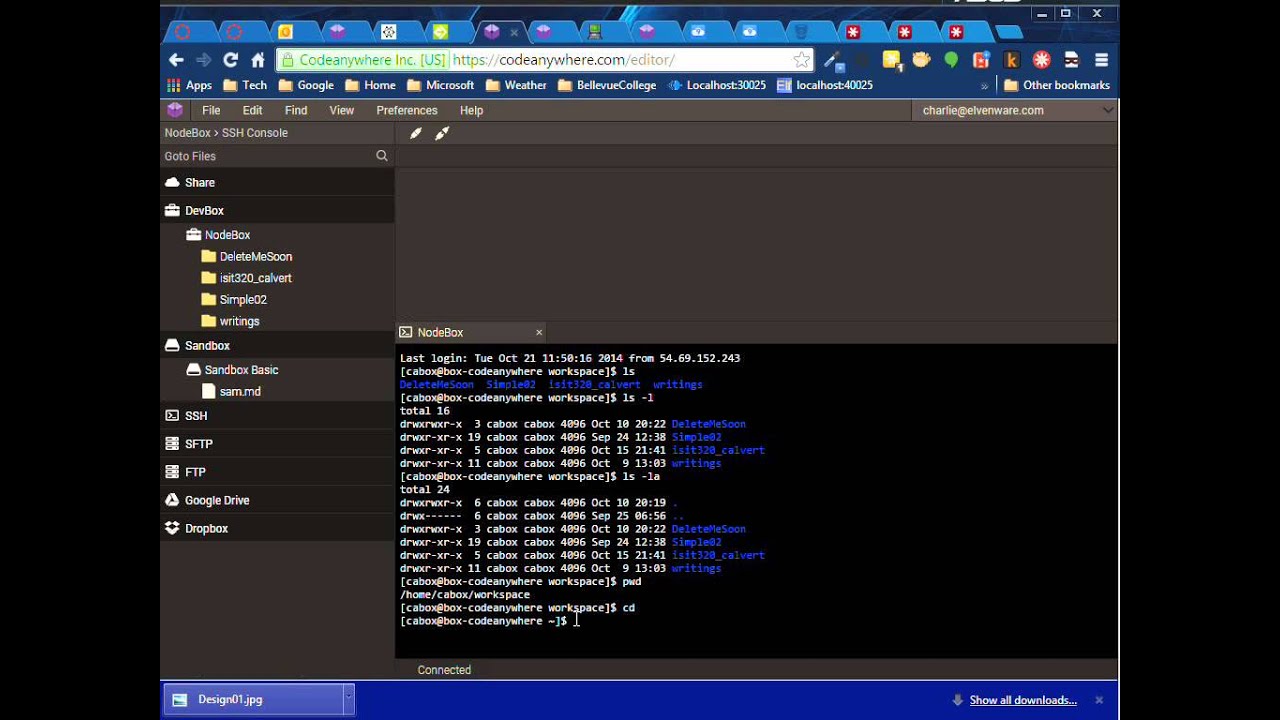The width and height of the screenshot is (1280, 720).
Task: Open the sam.md file name
Action: pyautogui.click(x=240, y=392)
